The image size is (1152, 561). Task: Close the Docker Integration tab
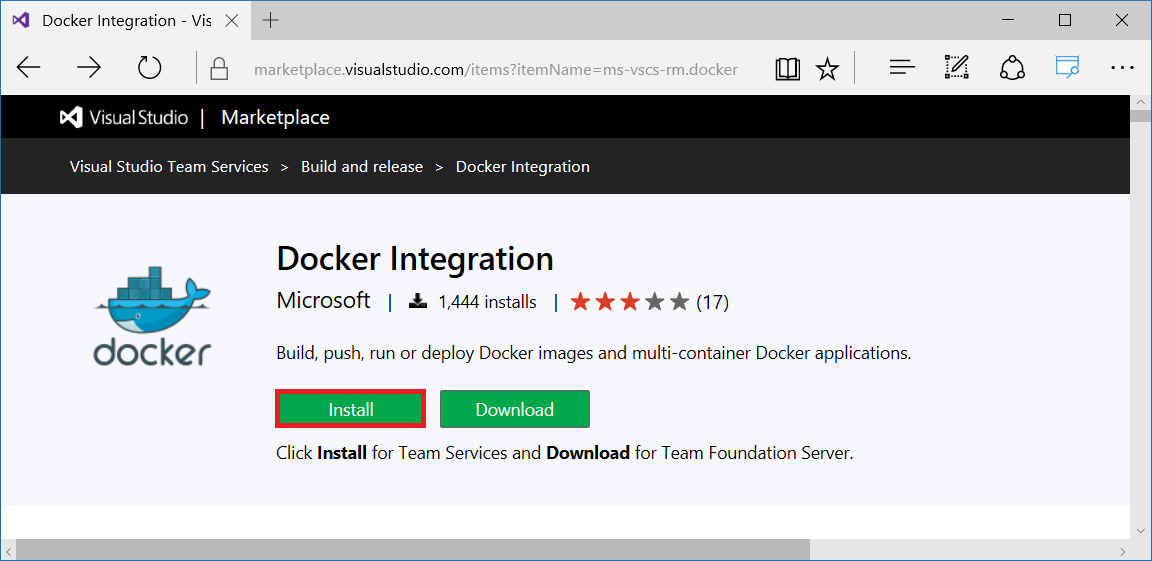coord(231,21)
